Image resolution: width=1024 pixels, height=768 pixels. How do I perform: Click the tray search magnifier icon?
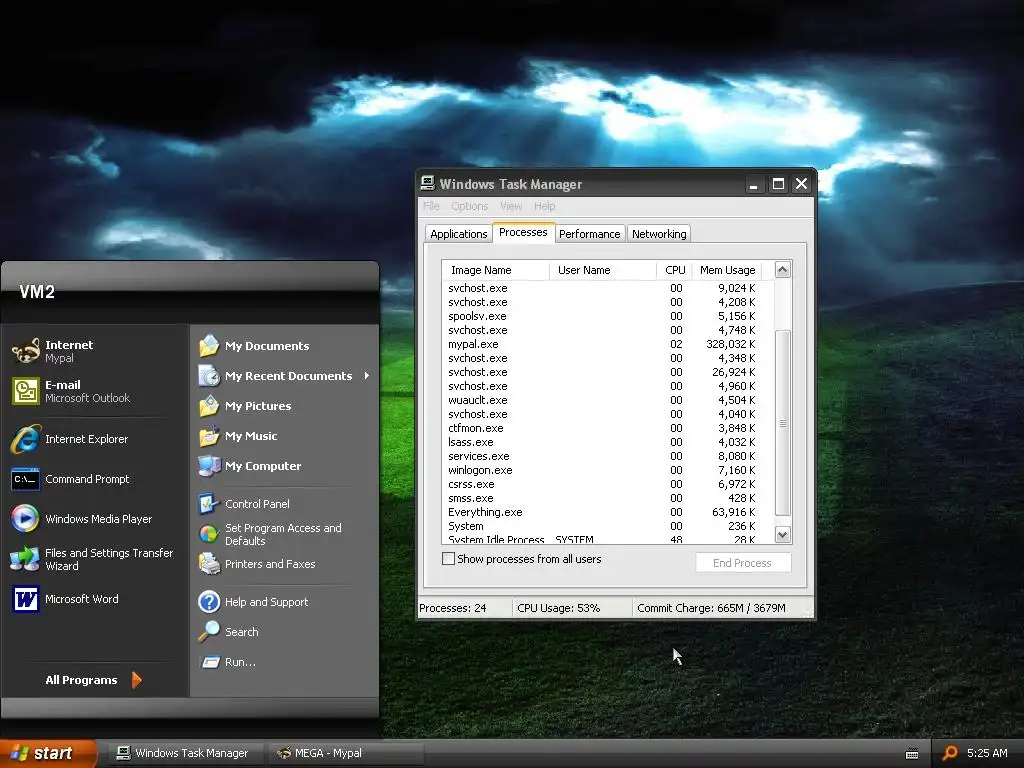point(951,753)
